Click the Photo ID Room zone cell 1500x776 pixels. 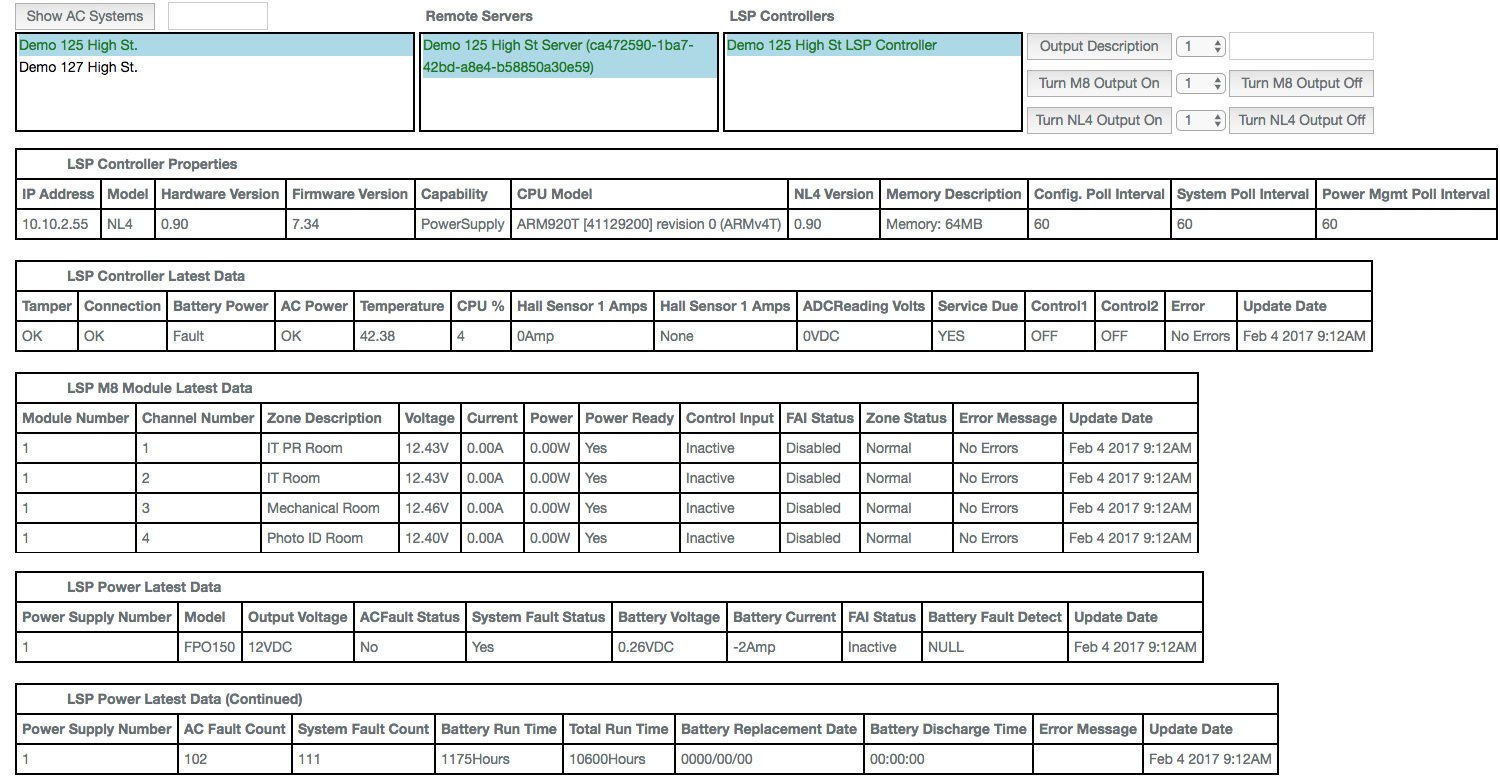314,539
